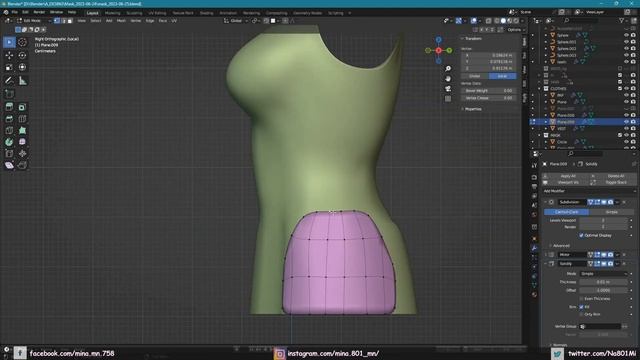
Task: Select the Measure tool
Action: pyautogui.click(x=22, y=81)
